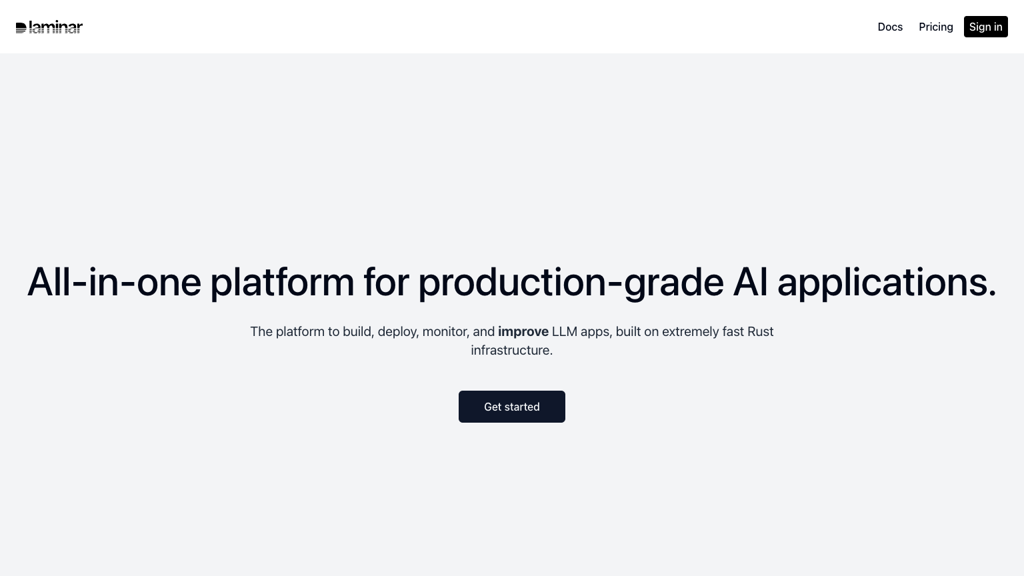Click "production-grade" in the headline
Screen dimensions: 1024x576
pos(570,282)
